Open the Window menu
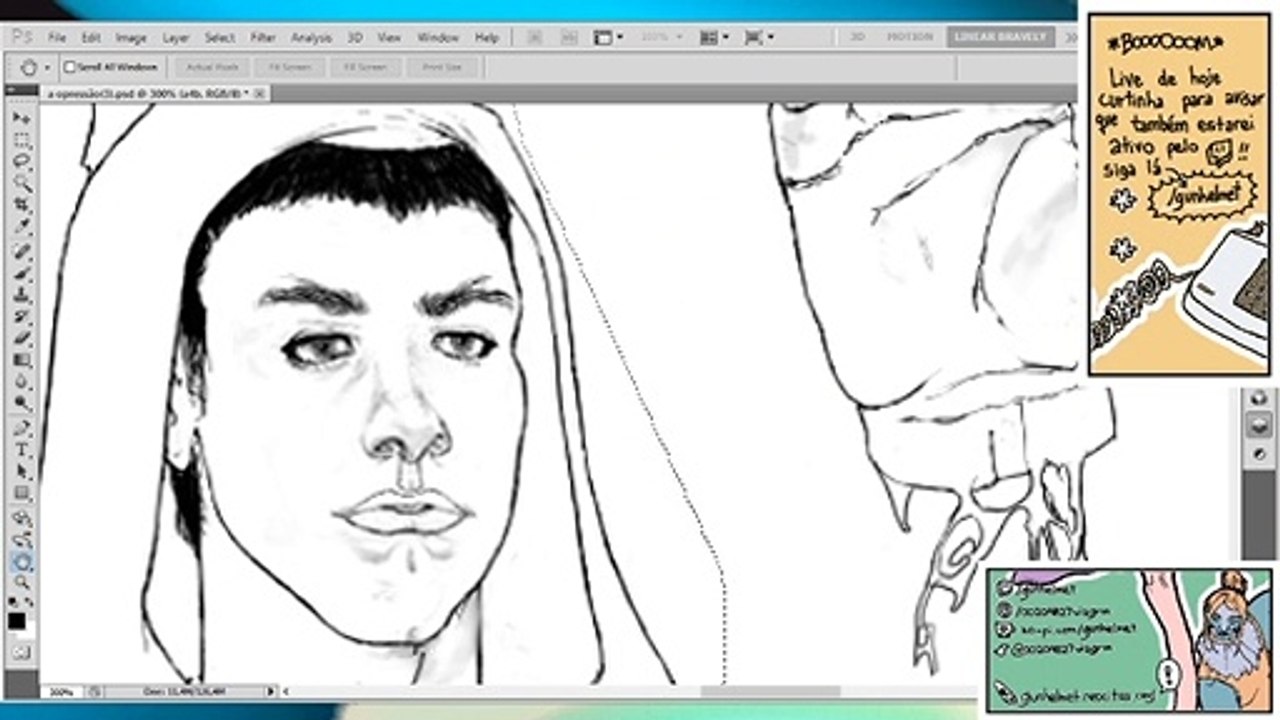Screen dimensions: 1280x720 438,37
